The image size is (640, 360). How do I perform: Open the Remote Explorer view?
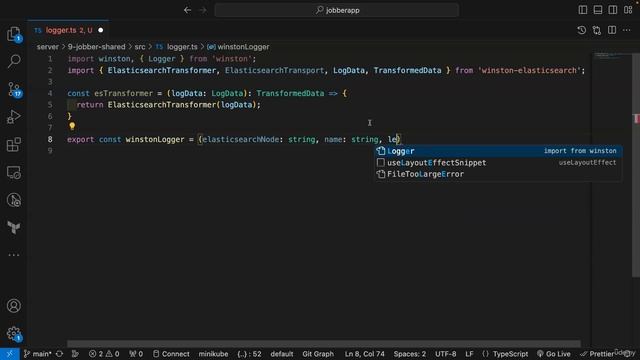(x=14, y=172)
